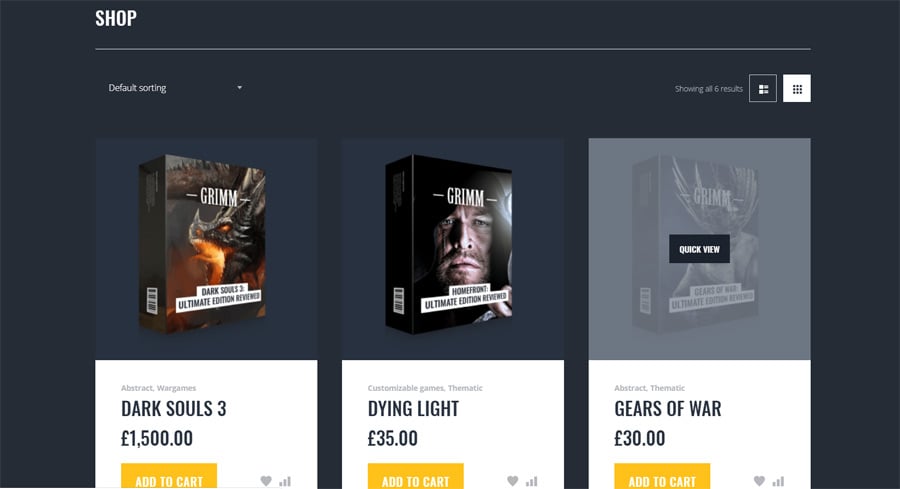Click the sorting dropdown arrow
Screen dimensions: 900x489
[x=239, y=88]
